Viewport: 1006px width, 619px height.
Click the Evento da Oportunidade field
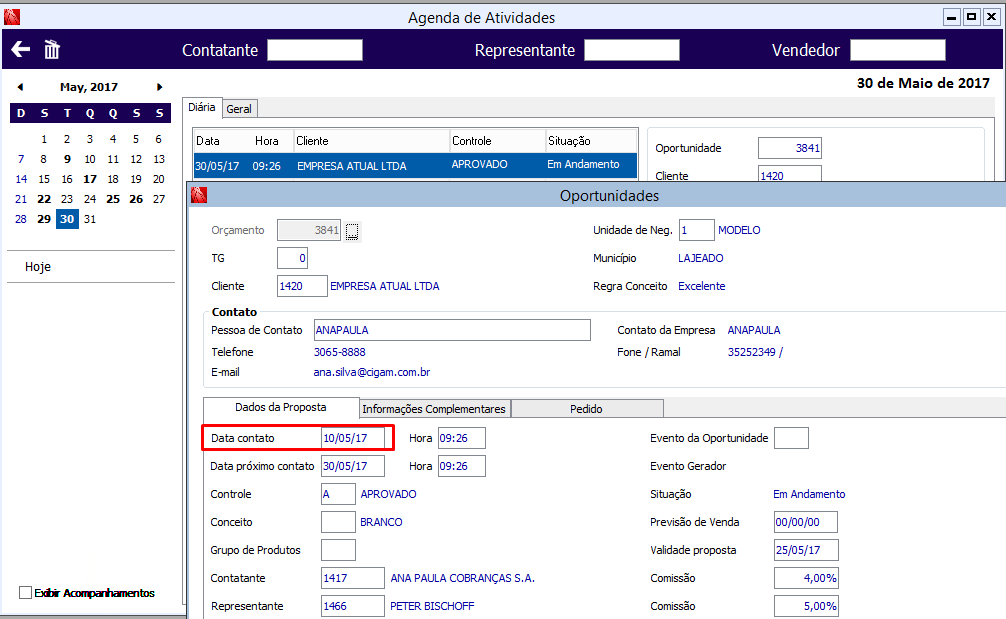click(x=792, y=438)
